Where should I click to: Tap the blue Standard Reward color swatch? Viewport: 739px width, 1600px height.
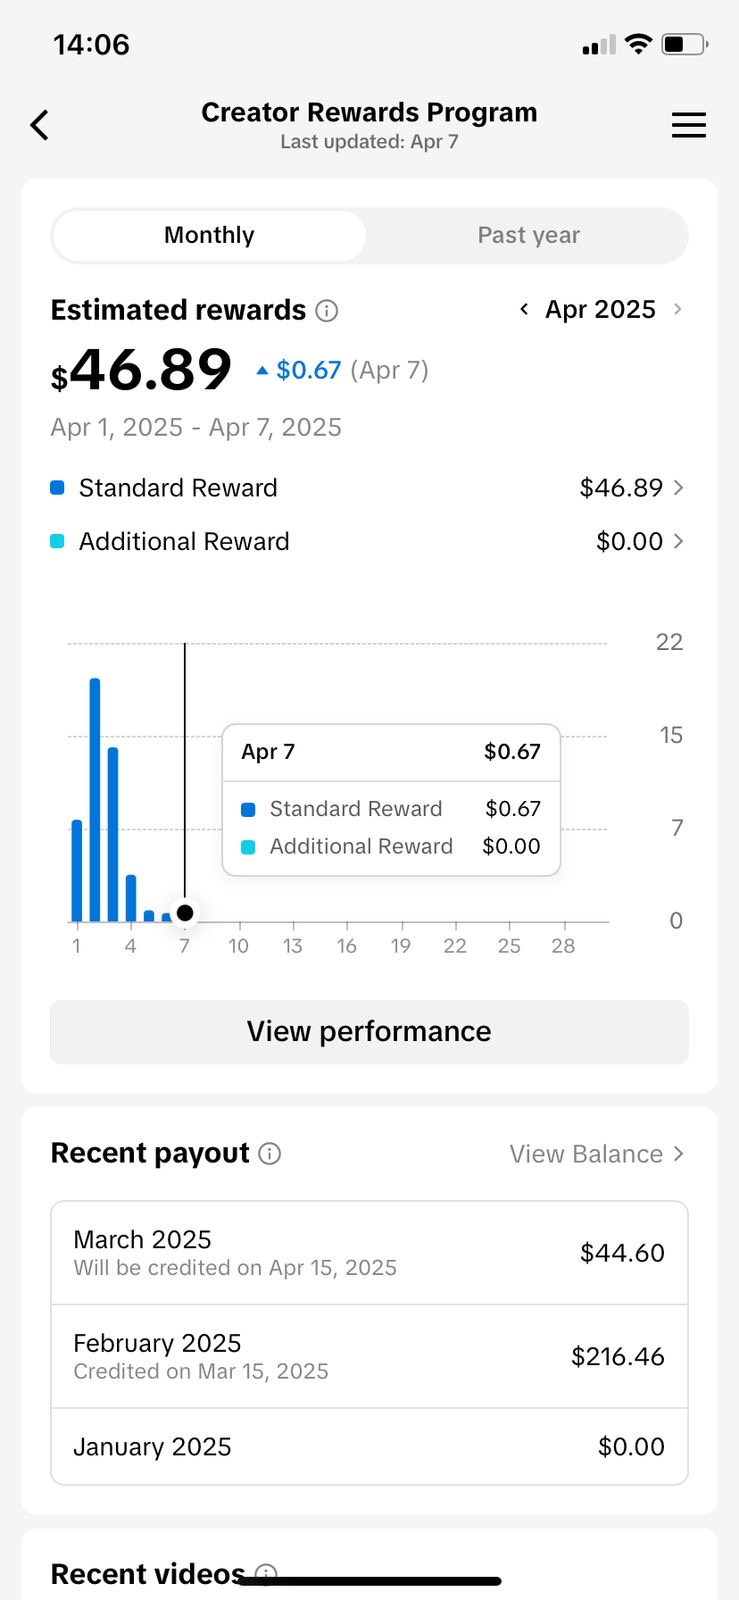57,488
